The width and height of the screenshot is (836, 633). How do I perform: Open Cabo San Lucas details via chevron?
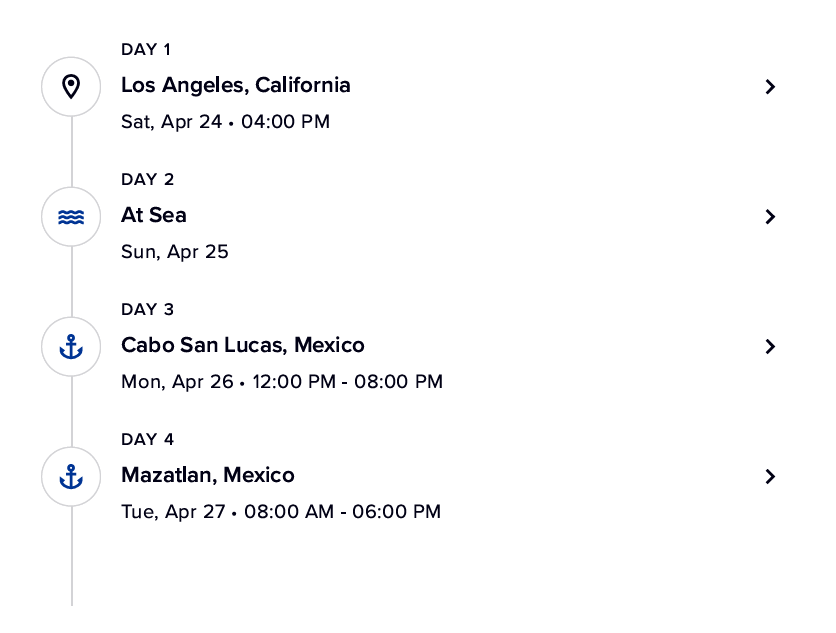coord(770,347)
